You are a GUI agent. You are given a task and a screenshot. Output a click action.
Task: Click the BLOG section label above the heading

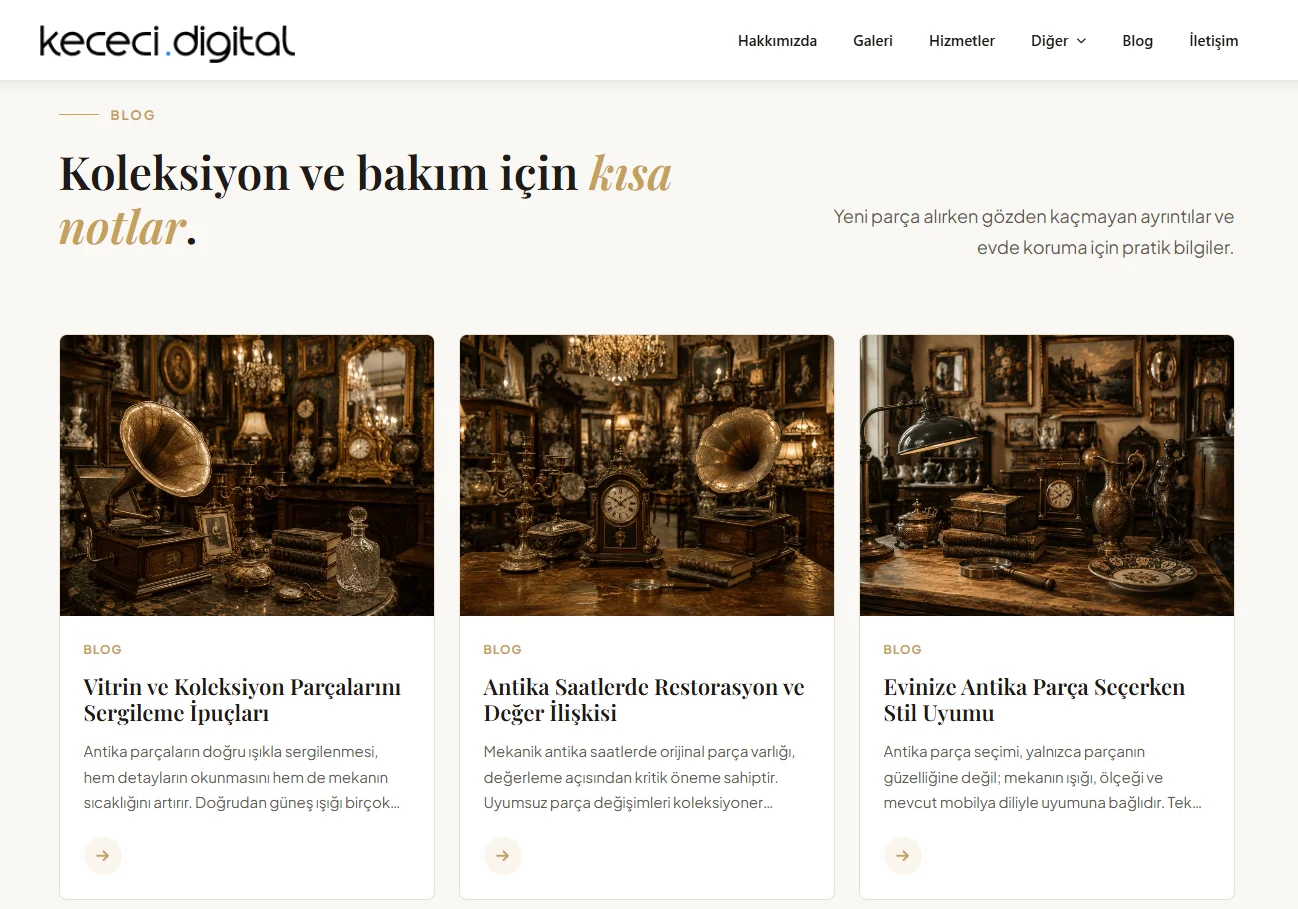click(133, 115)
